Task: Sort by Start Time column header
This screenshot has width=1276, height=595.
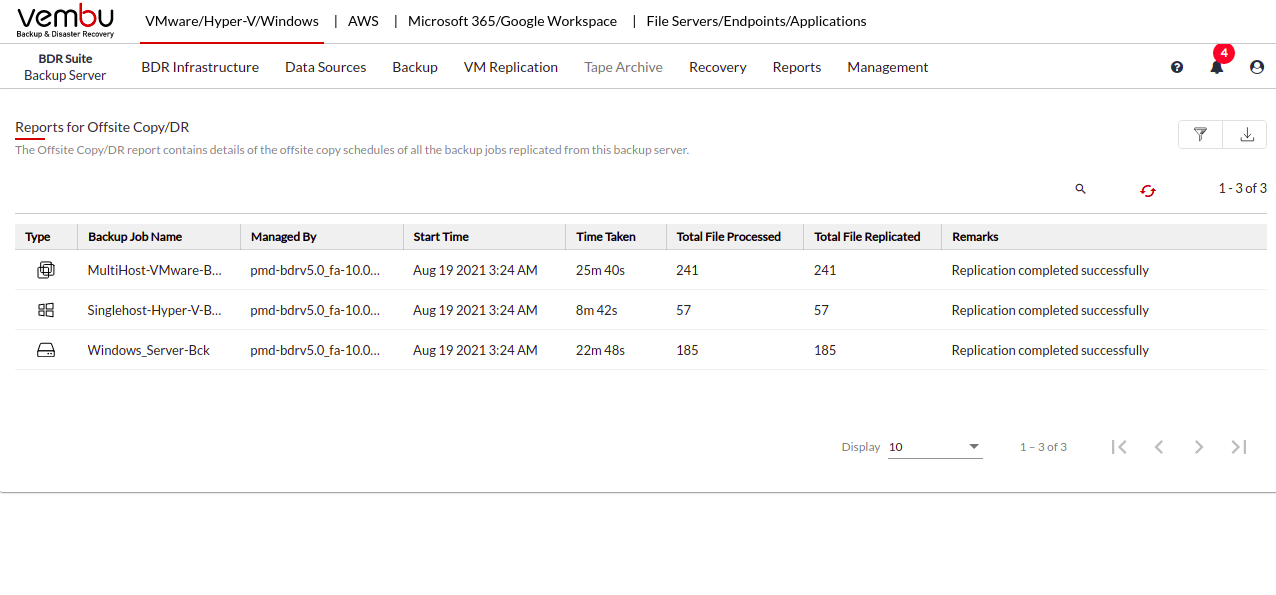Action: click(441, 237)
